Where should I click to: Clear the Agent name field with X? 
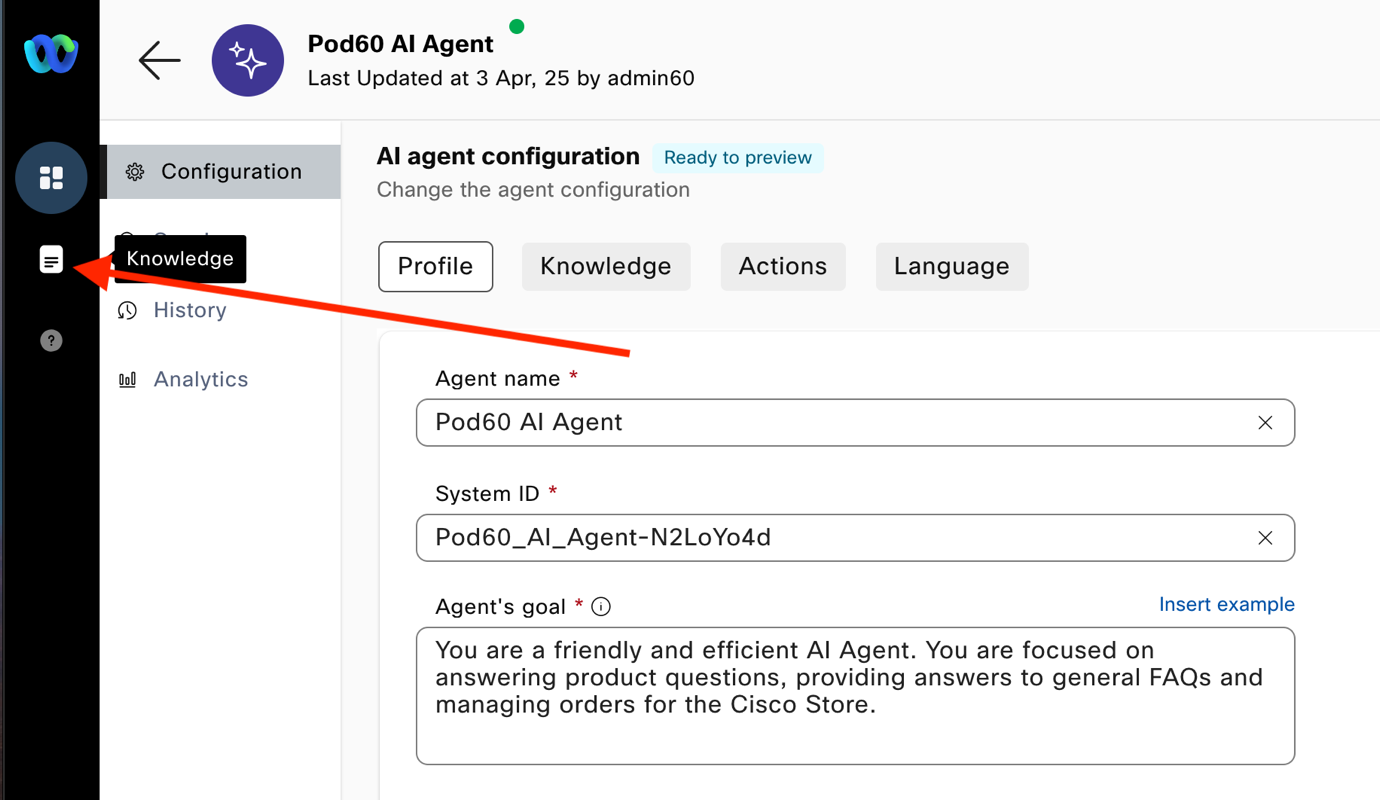[1265, 423]
